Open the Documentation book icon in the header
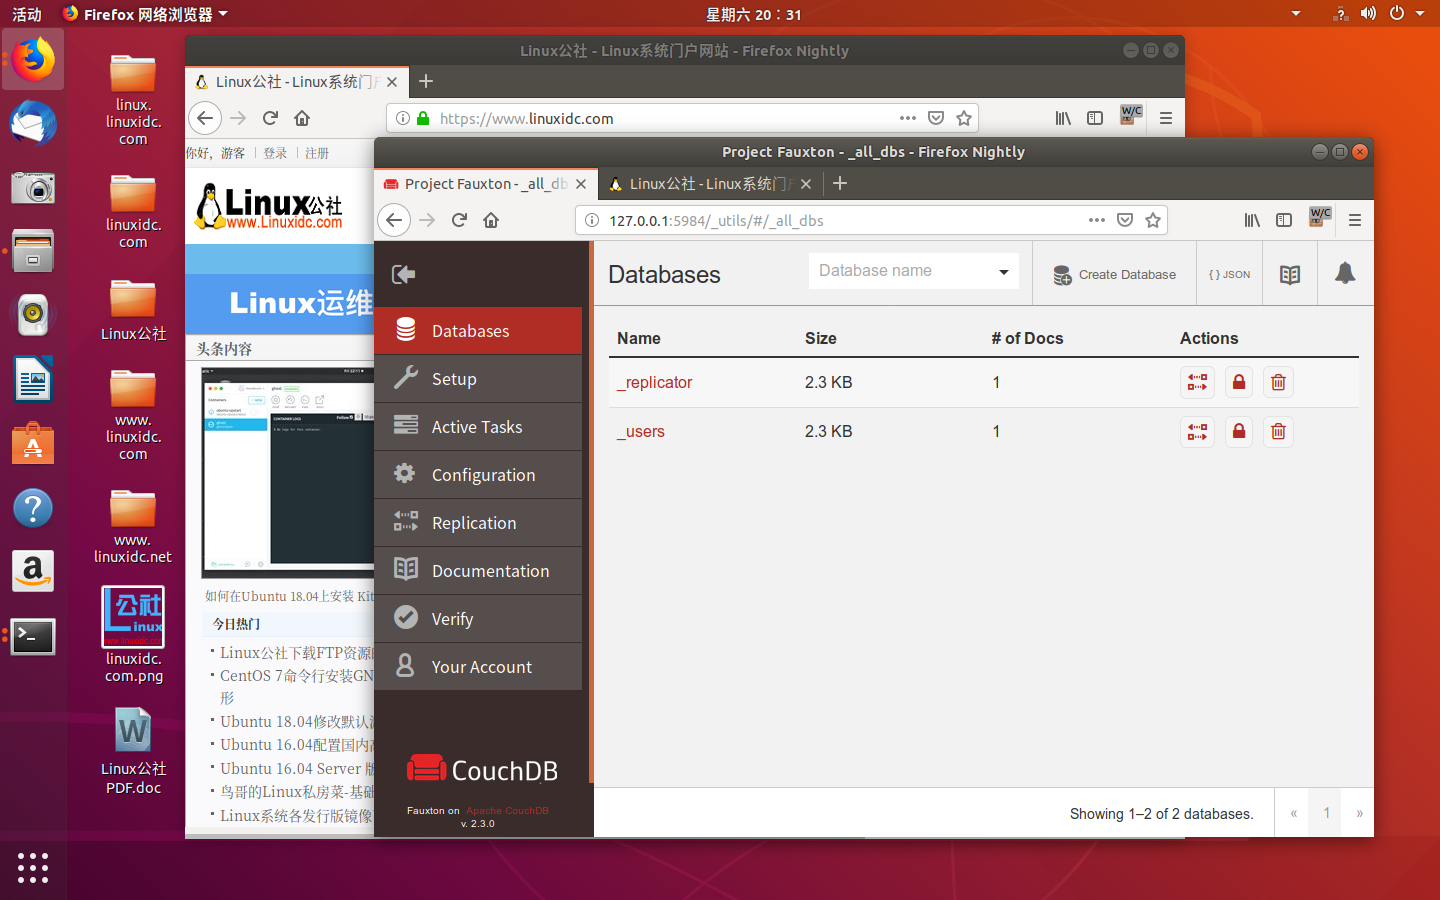This screenshot has height=900, width=1440. tap(1289, 272)
